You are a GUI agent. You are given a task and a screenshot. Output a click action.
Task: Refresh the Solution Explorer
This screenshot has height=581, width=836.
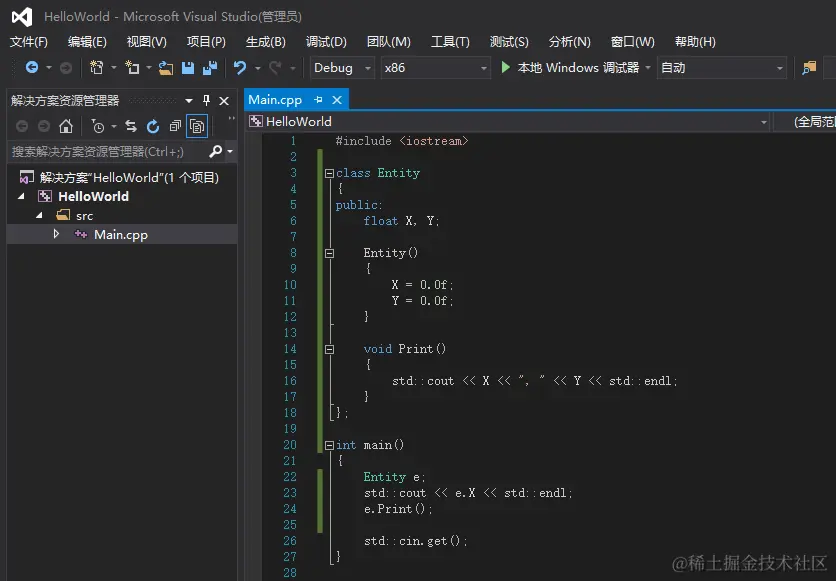click(x=153, y=126)
